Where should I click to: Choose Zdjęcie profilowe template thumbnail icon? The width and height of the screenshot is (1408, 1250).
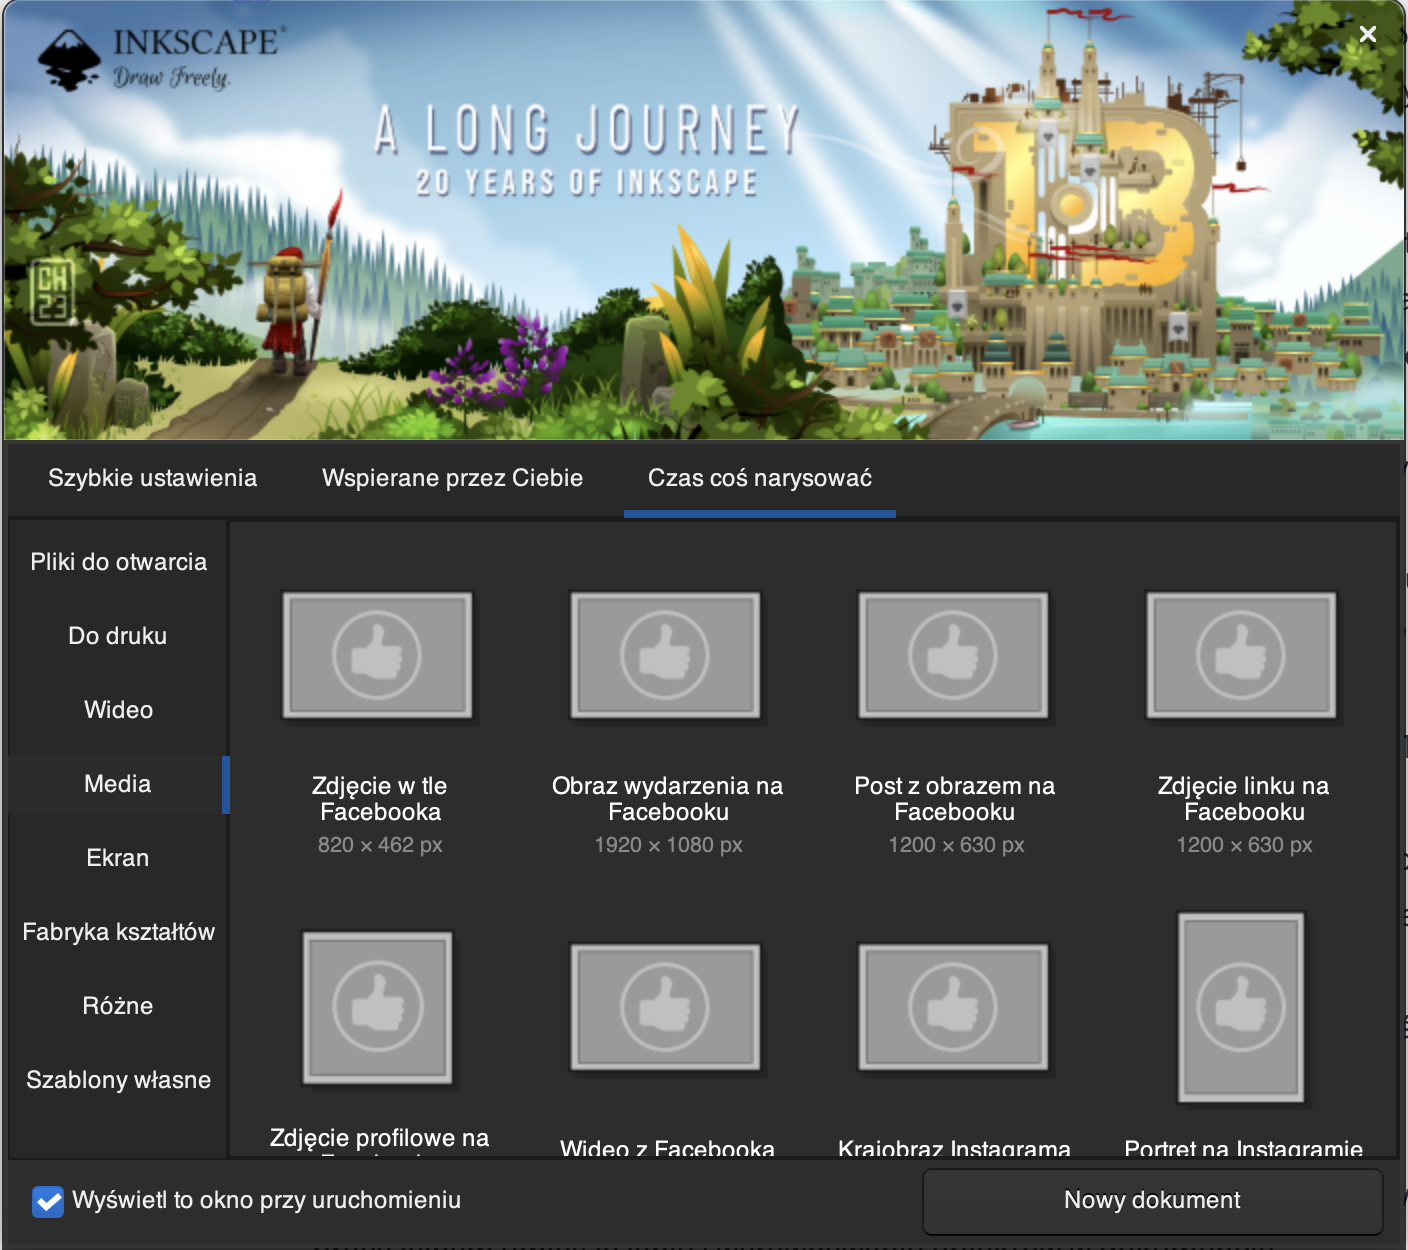click(377, 1007)
